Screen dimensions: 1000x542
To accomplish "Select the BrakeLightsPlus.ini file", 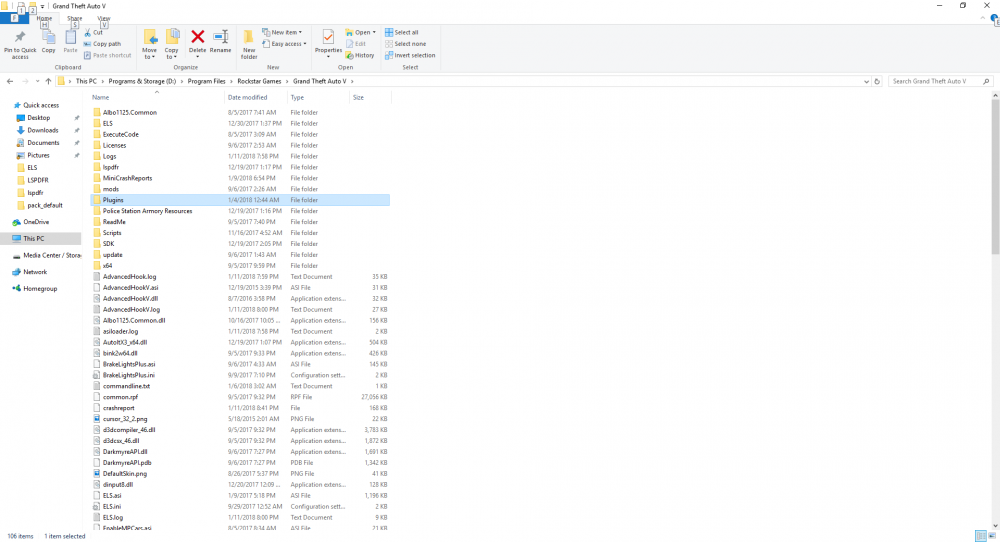I will click(128, 376).
